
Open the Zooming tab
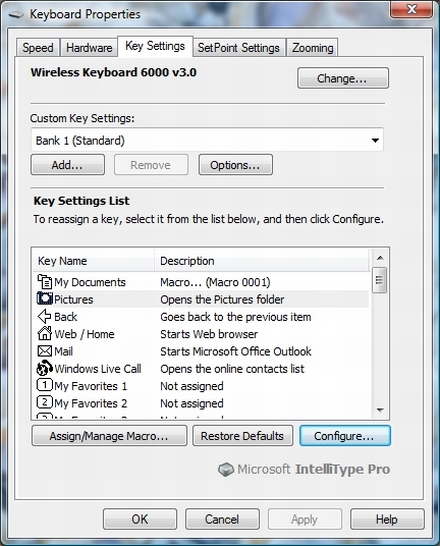click(x=313, y=48)
